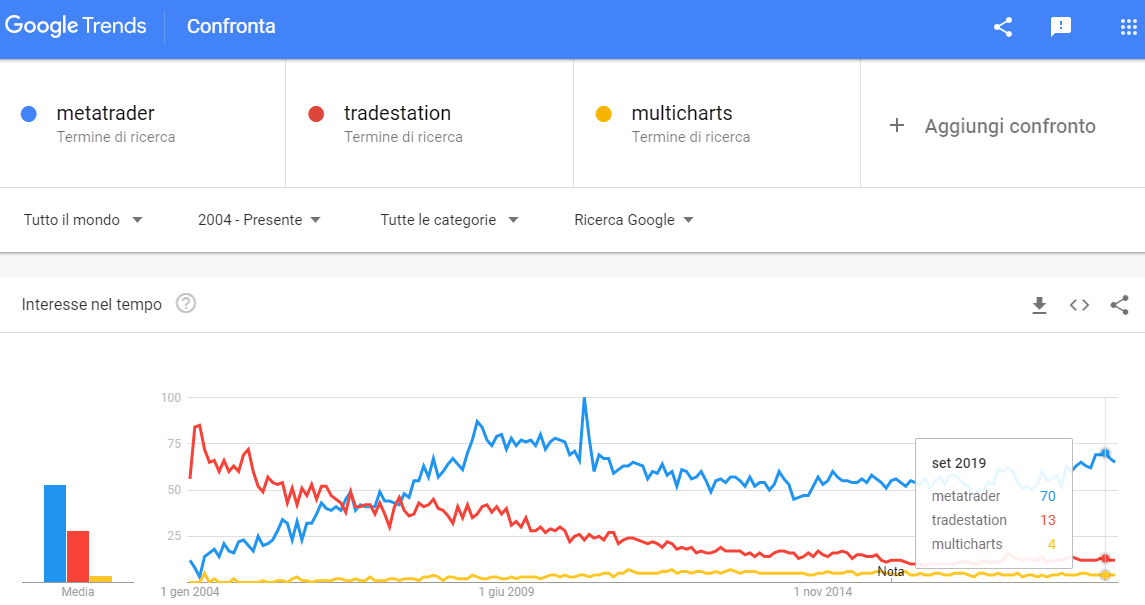Expand the Tutto il mondo region dropdown
This screenshot has height=605, width=1145.
pyautogui.click(x=83, y=220)
